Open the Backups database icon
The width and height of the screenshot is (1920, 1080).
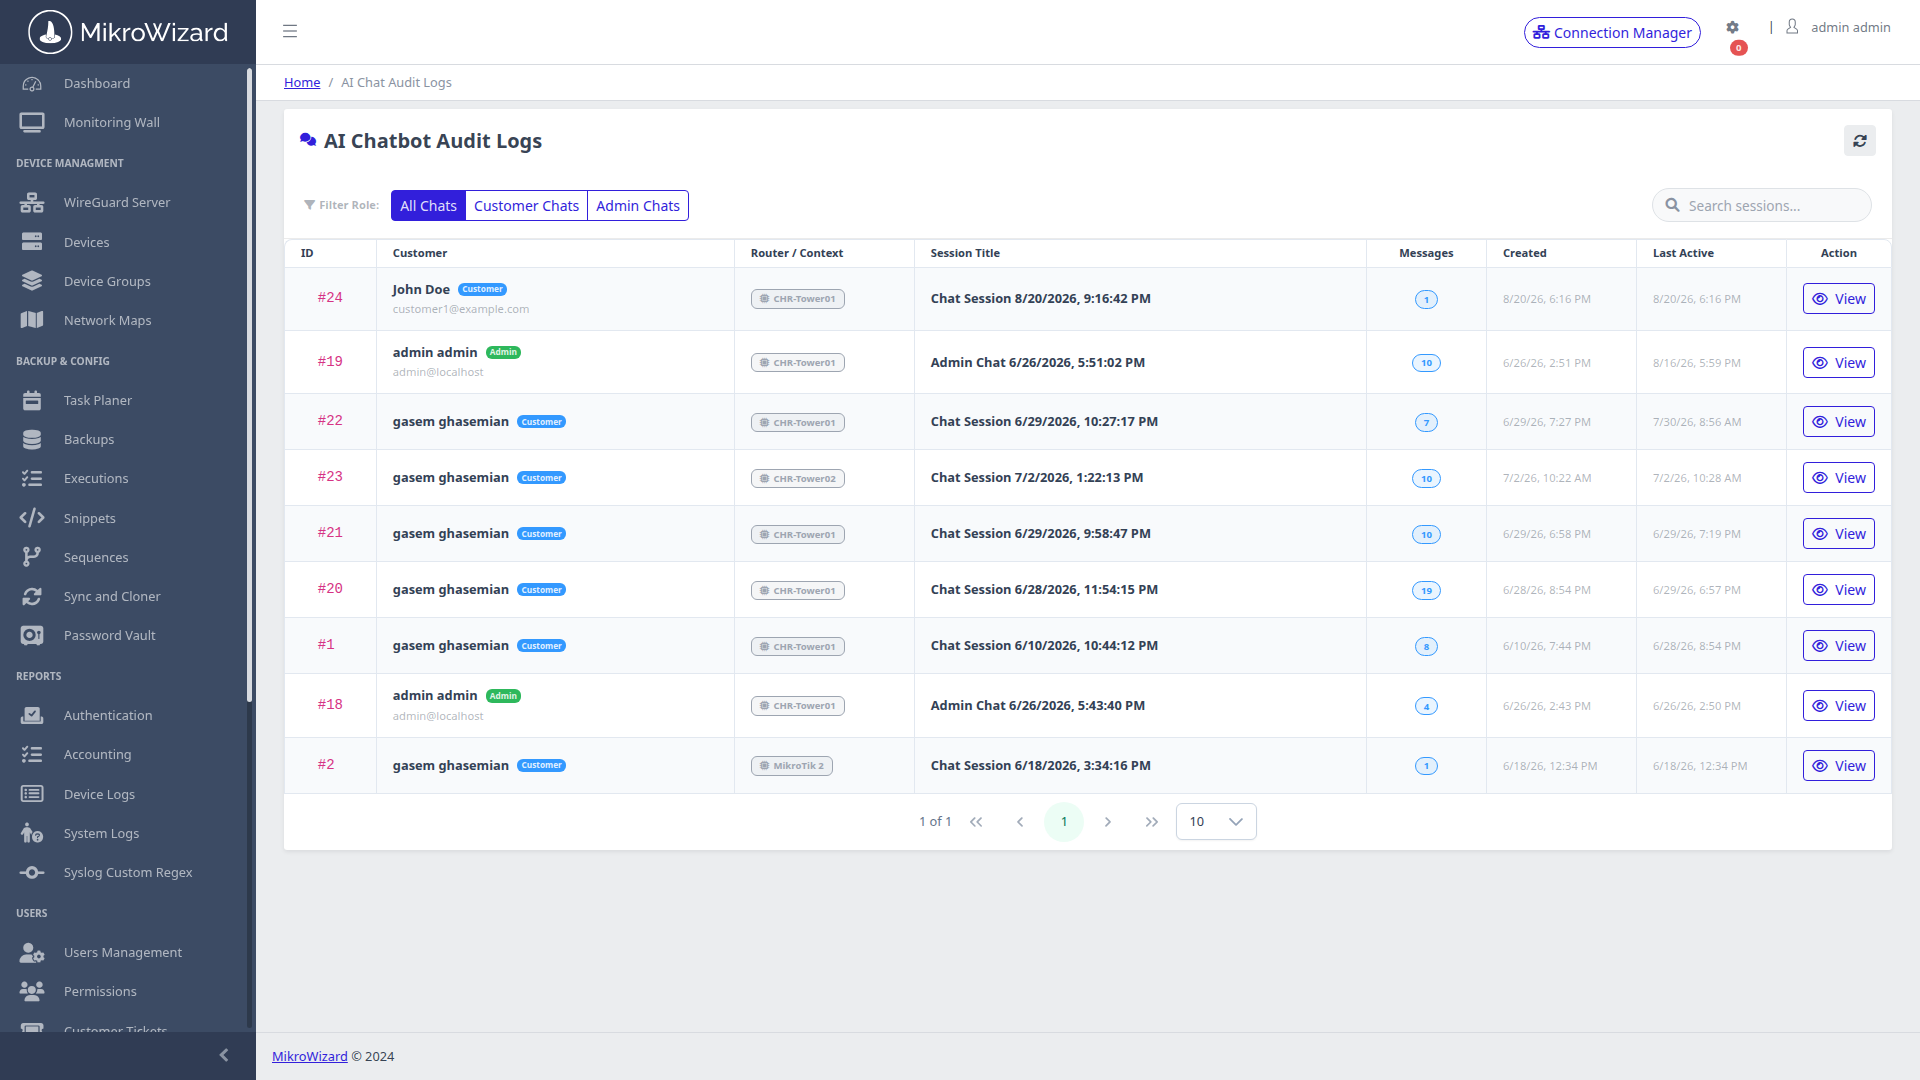pyautogui.click(x=32, y=439)
